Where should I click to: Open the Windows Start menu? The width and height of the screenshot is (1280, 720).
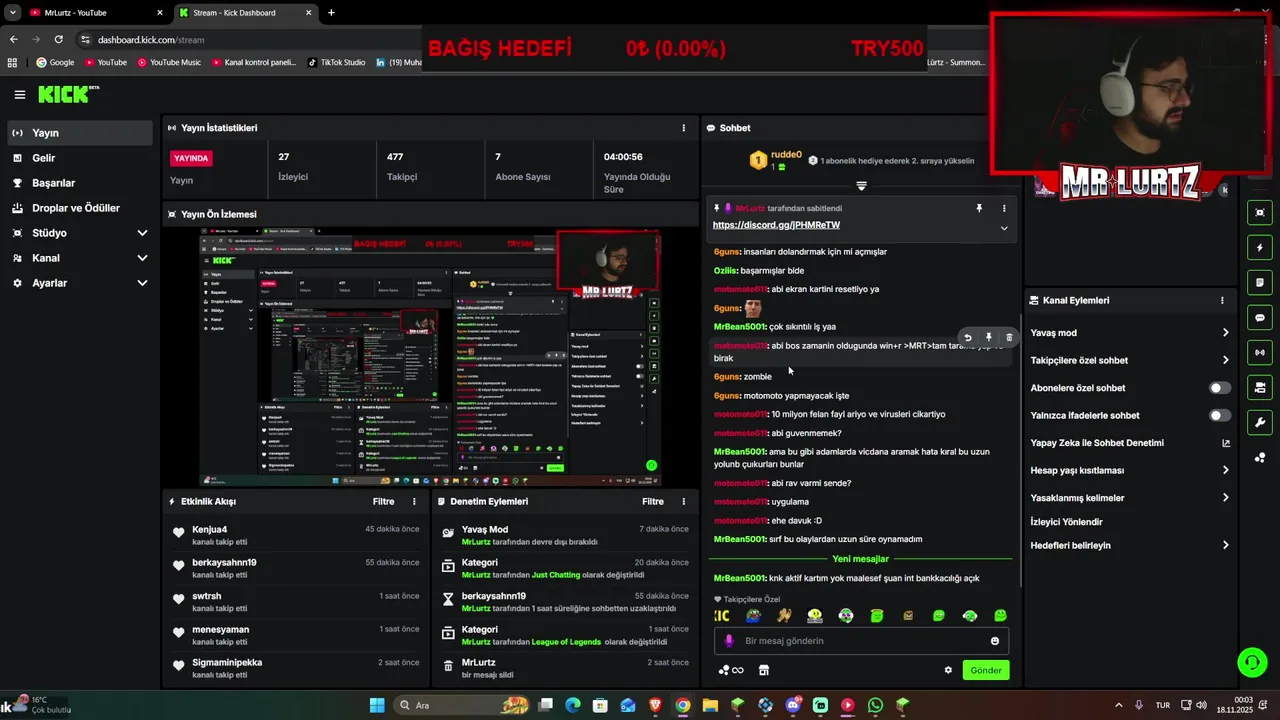(x=377, y=705)
